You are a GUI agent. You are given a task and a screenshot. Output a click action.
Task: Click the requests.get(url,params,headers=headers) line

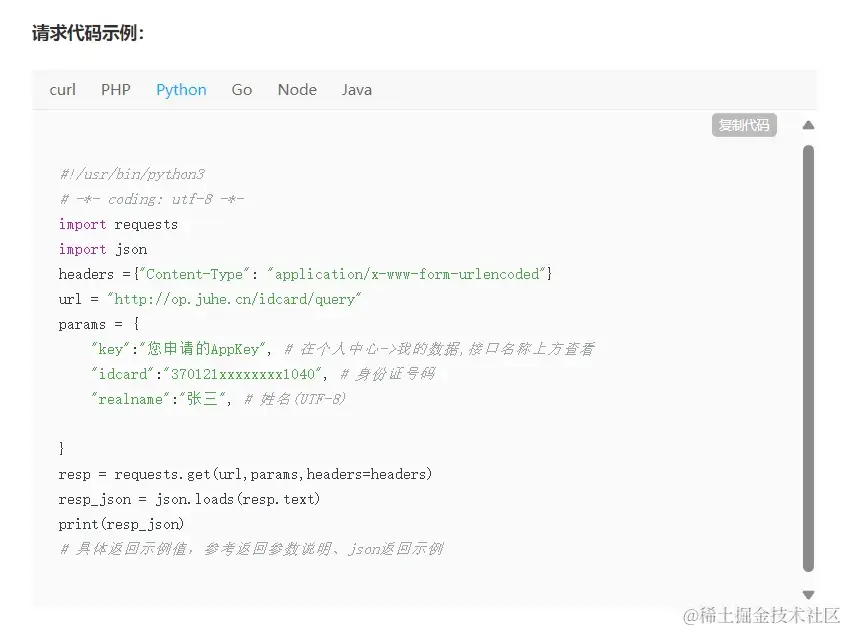(x=245, y=474)
